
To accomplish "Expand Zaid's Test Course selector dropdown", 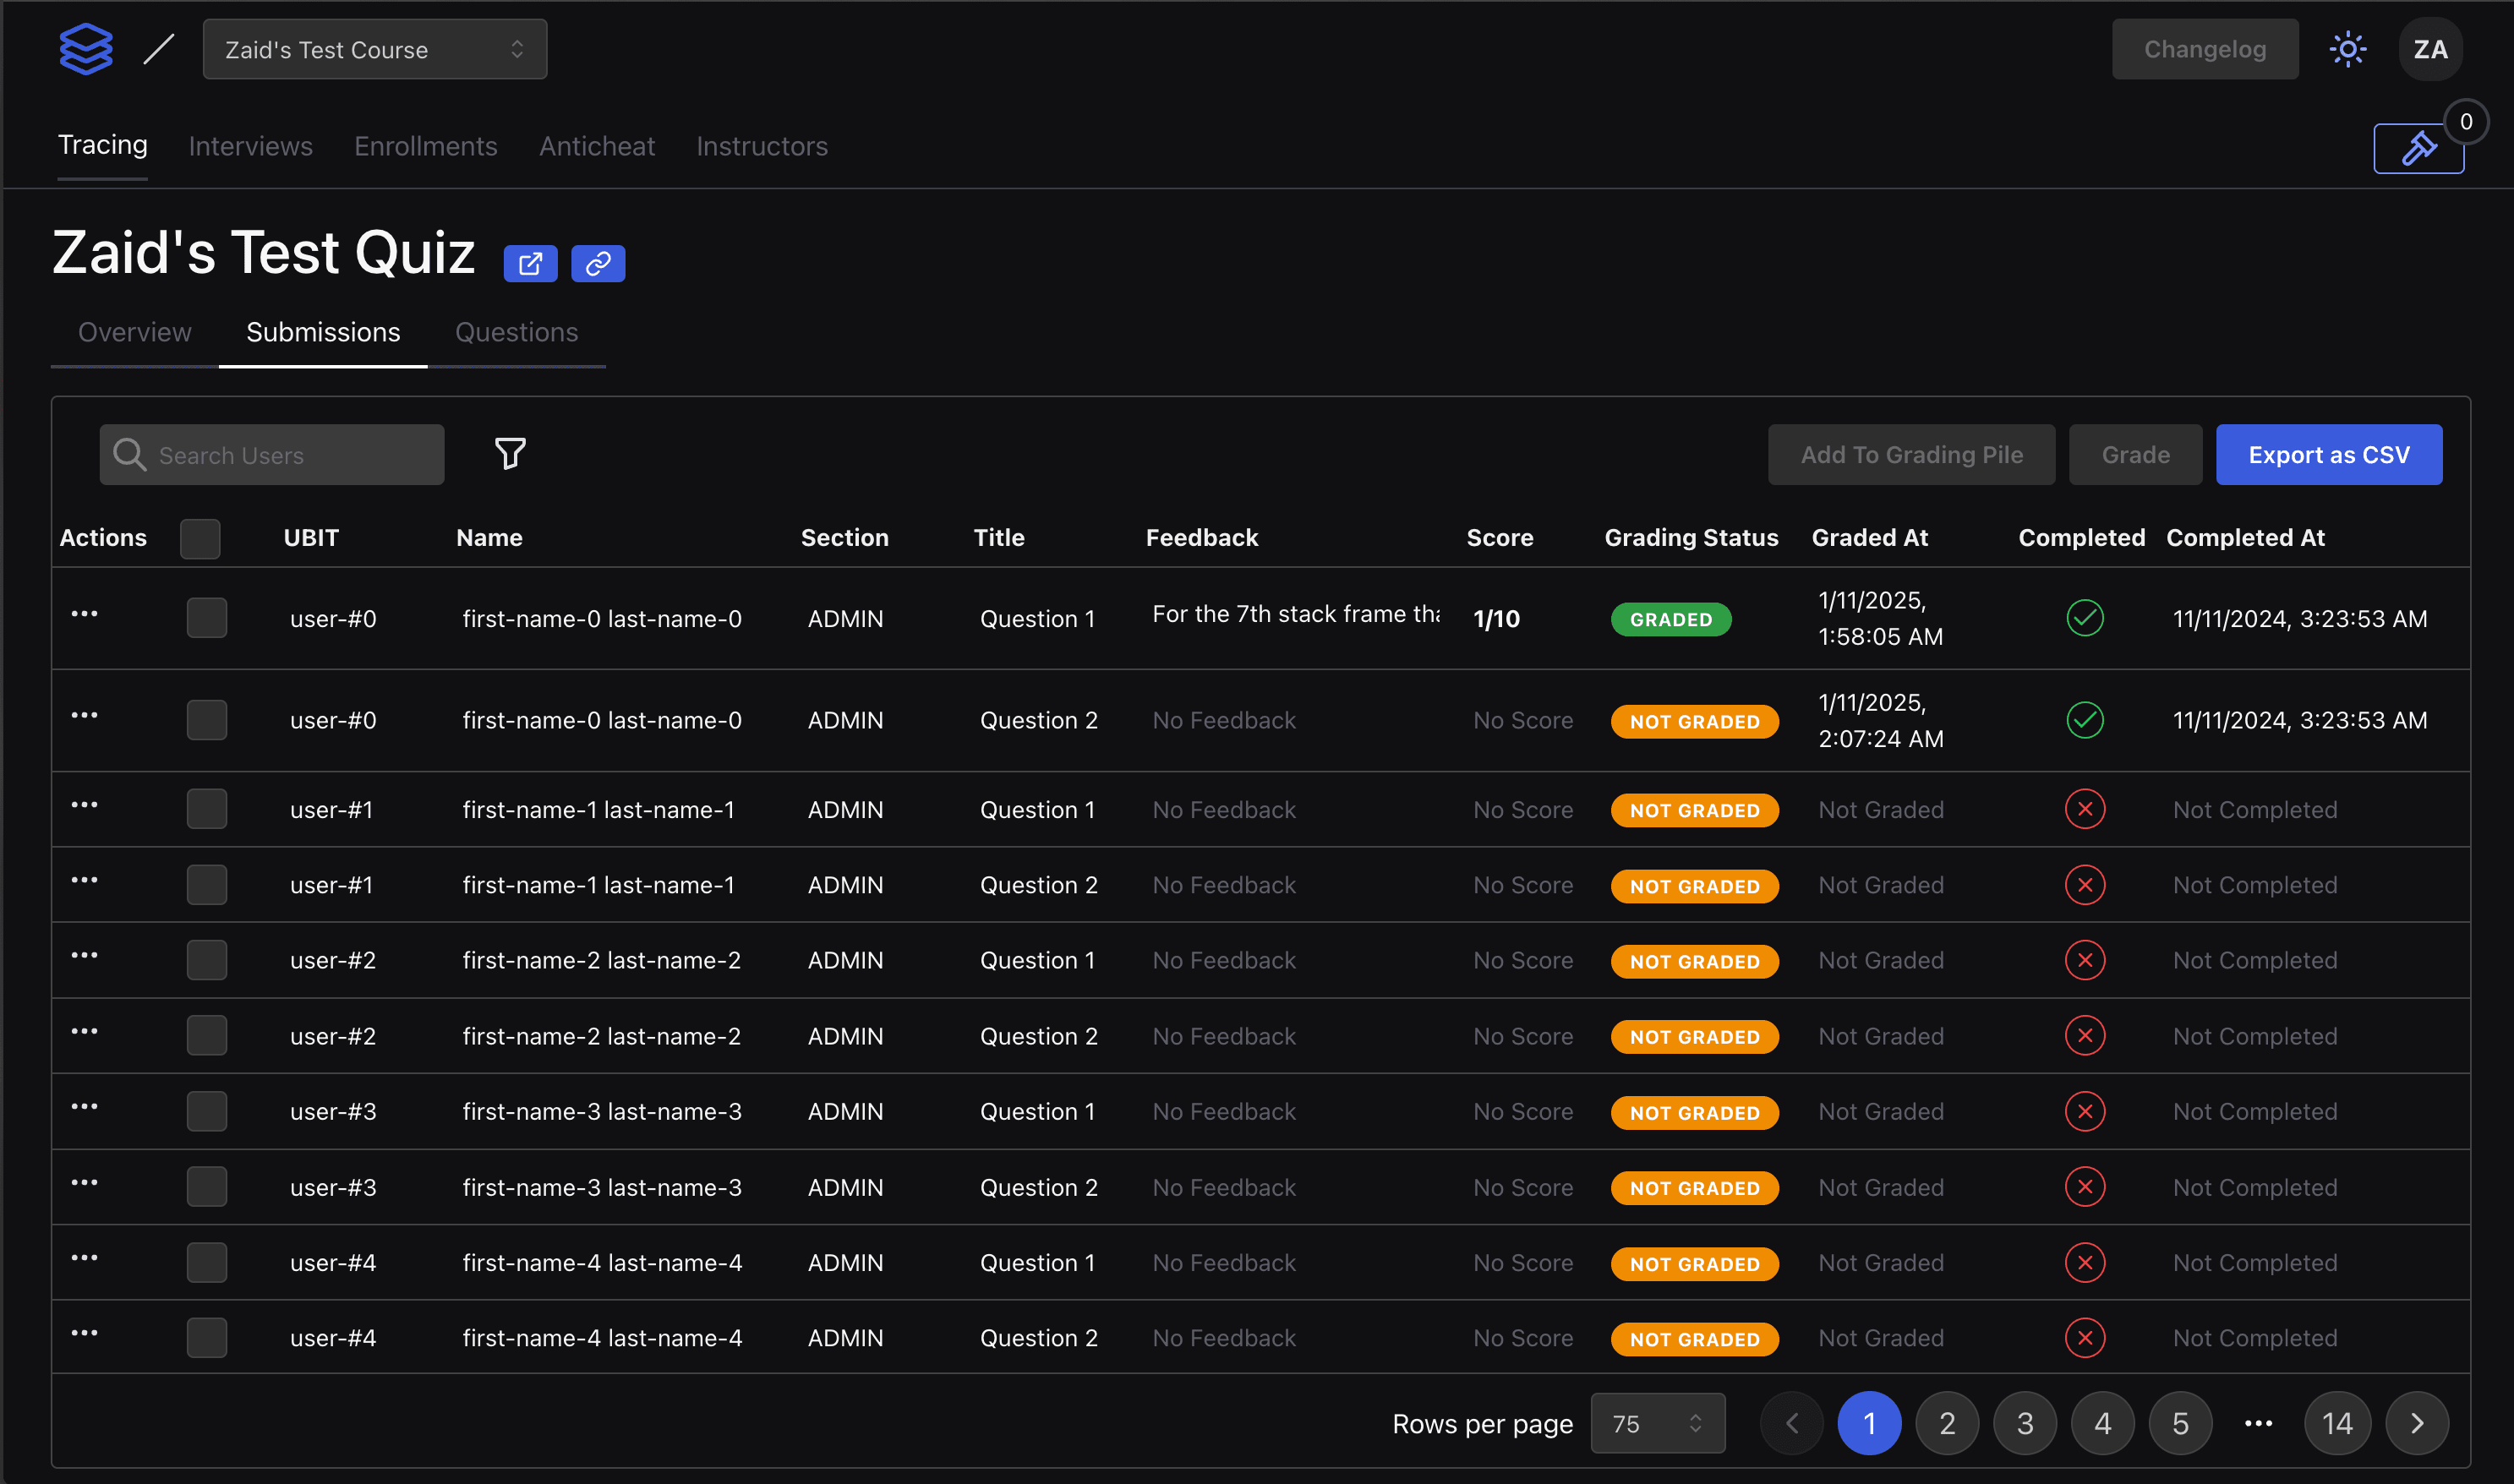I will [x=371, y=50].
